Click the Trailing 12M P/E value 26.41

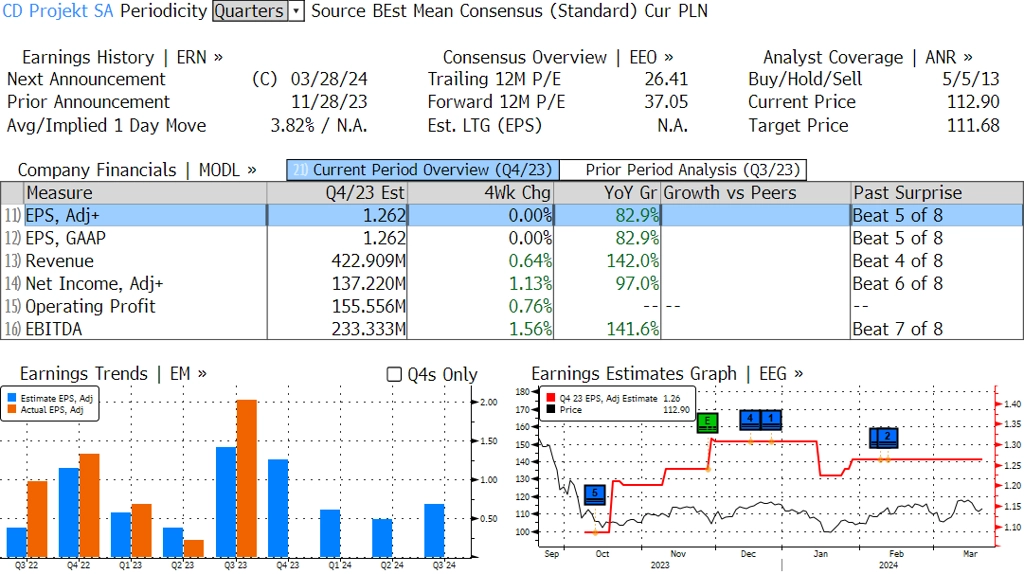click(666, 79)
